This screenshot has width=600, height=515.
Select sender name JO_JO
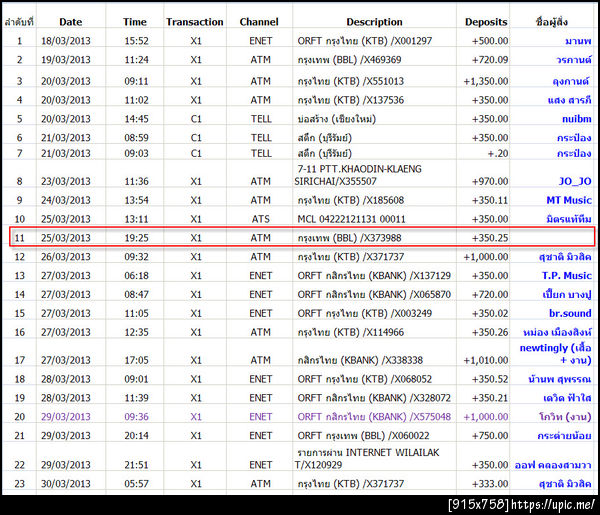click(575, 181)
